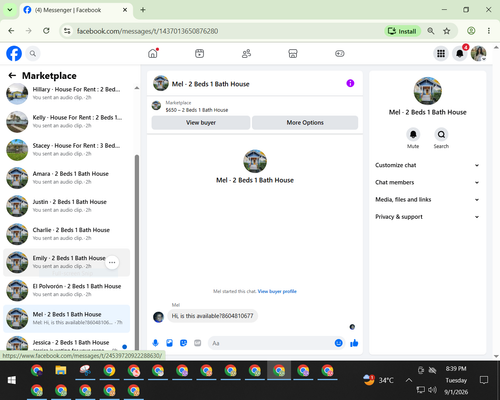Open Chrome zoom magnifier icon in address bar

(x=431, y=31)
